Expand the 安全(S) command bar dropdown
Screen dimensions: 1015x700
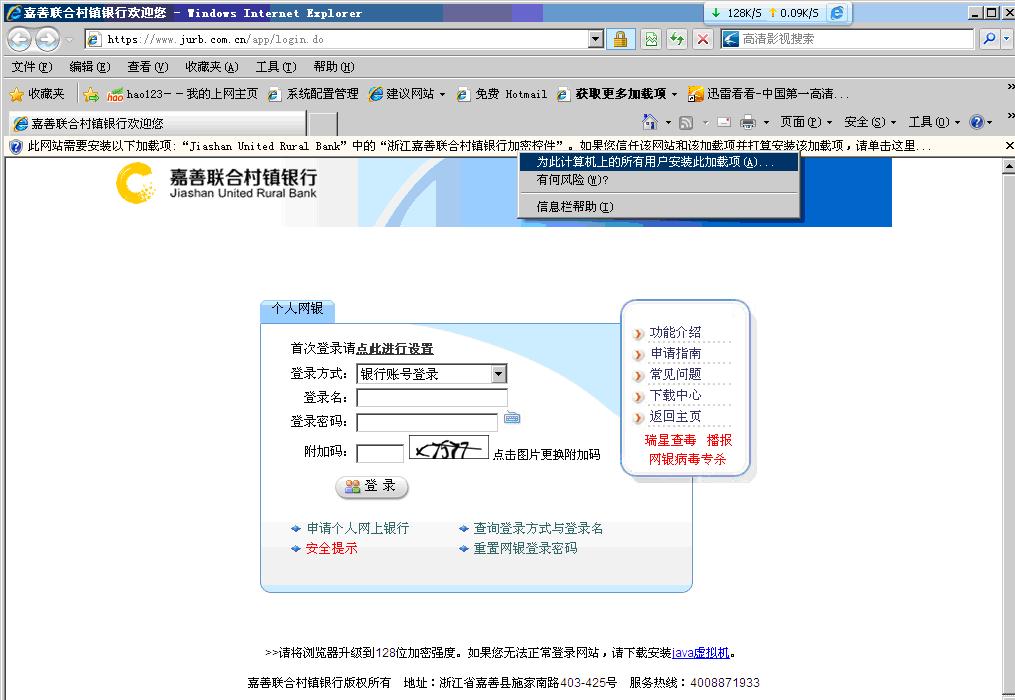pyautogui.click(x=869, y=122)
